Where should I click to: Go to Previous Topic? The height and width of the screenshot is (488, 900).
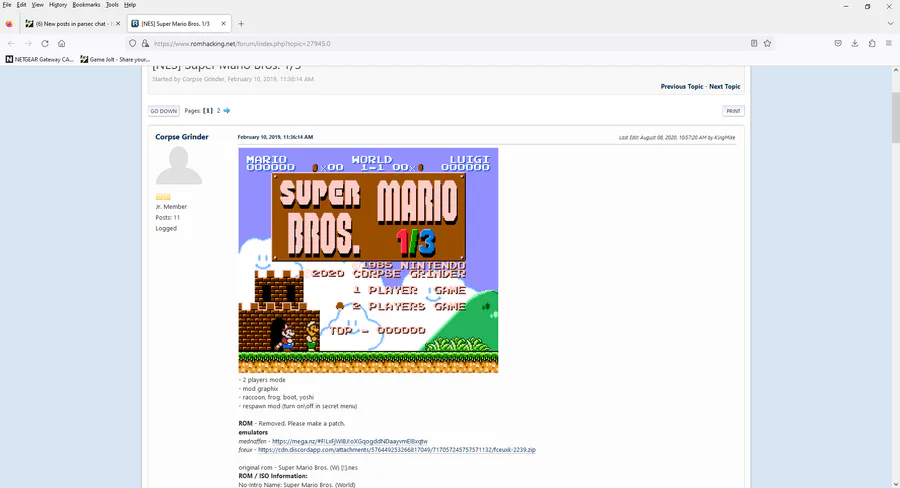click(681, 87)
